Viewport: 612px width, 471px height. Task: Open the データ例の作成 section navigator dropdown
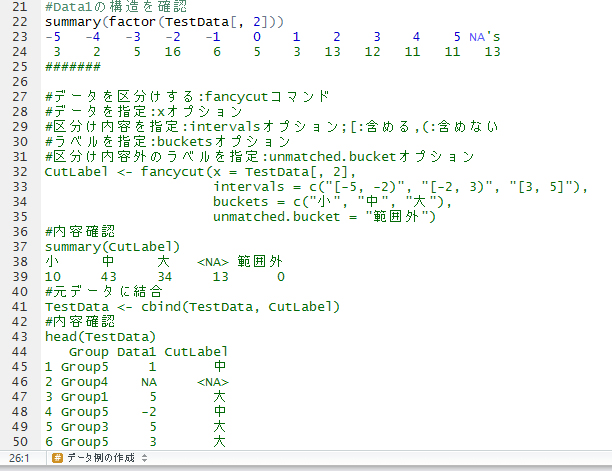click(100, 458)
